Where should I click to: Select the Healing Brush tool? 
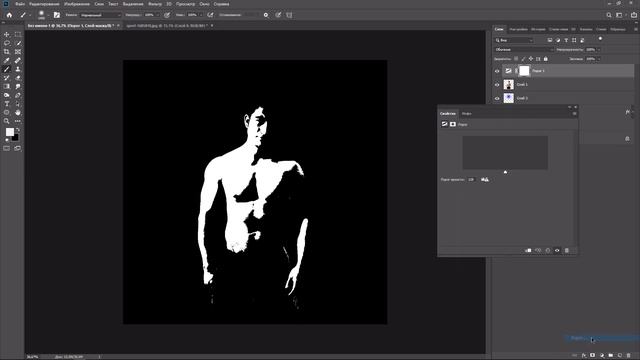[x=18, y=60]
